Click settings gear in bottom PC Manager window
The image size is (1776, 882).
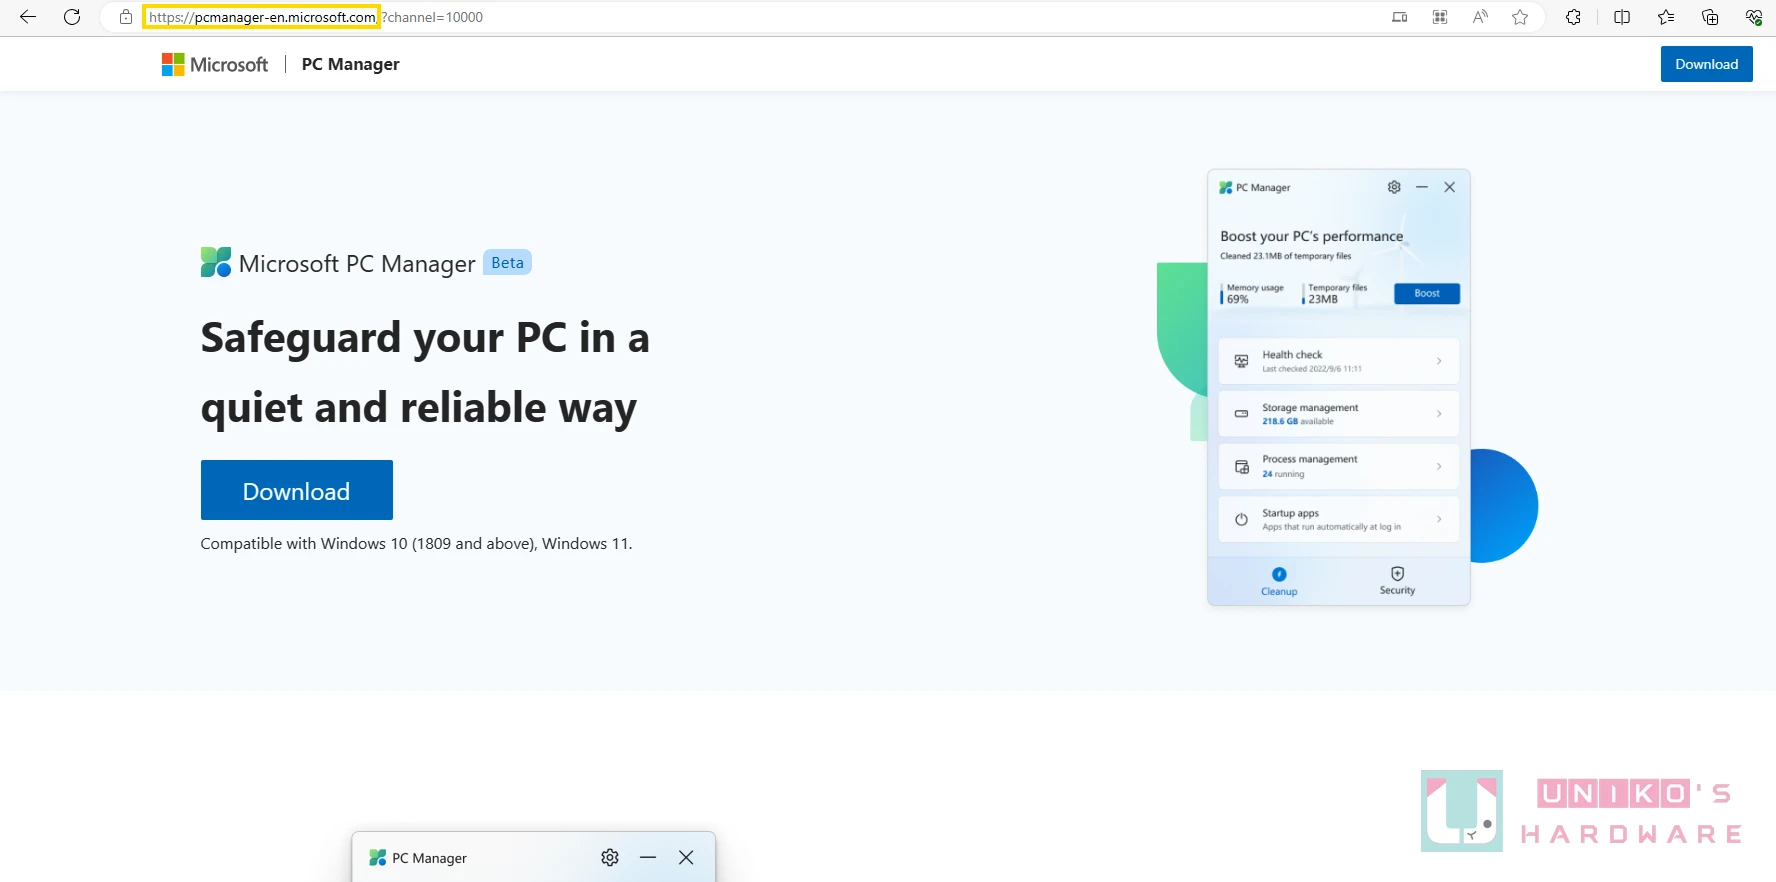(x=610, y=857)
